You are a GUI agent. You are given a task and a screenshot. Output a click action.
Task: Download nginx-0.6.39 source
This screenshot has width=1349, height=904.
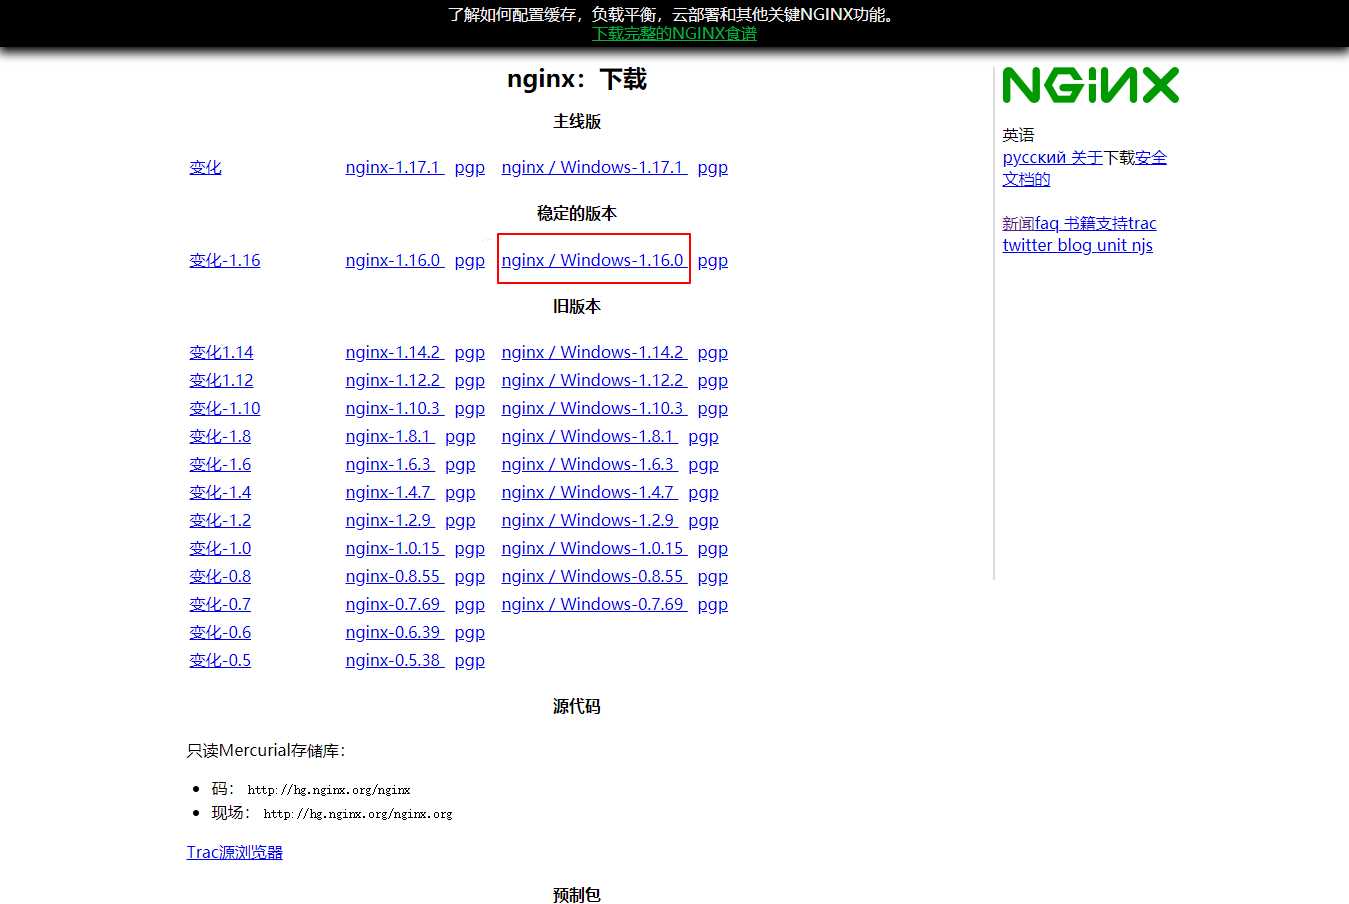coord(394,632)
